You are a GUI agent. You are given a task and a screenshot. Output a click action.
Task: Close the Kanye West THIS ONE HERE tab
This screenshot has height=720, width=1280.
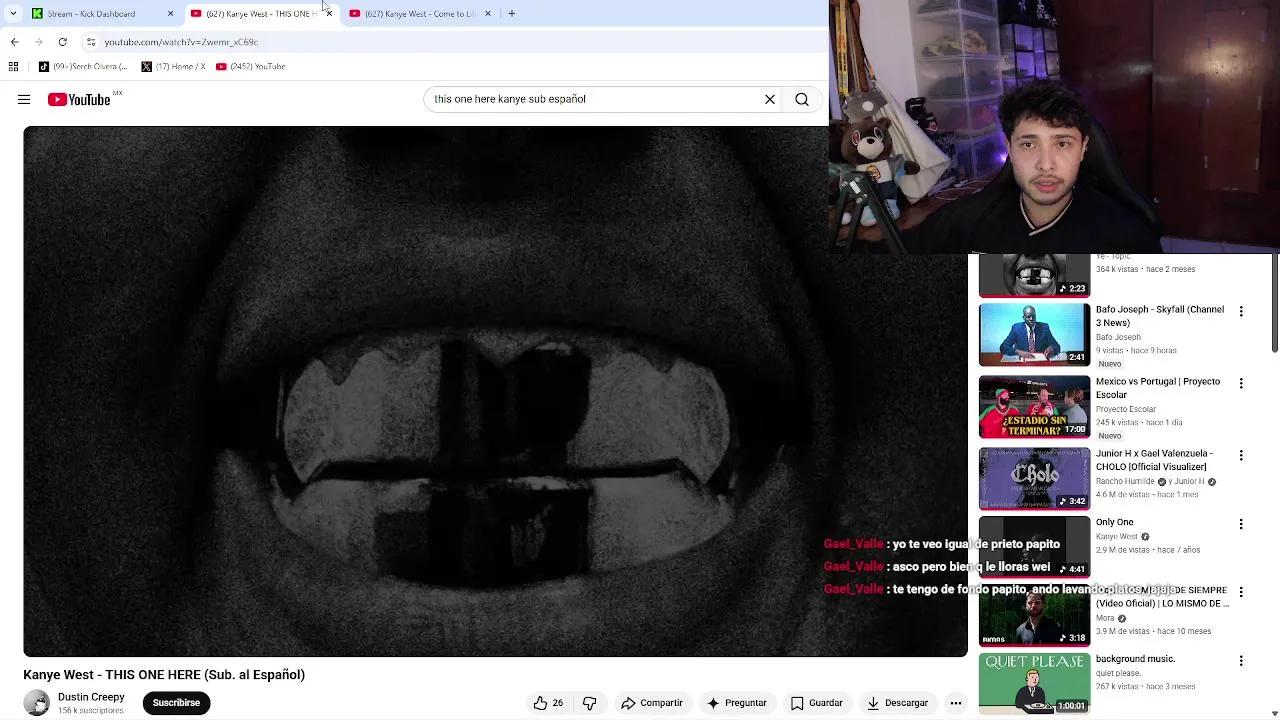coord(328,14)
